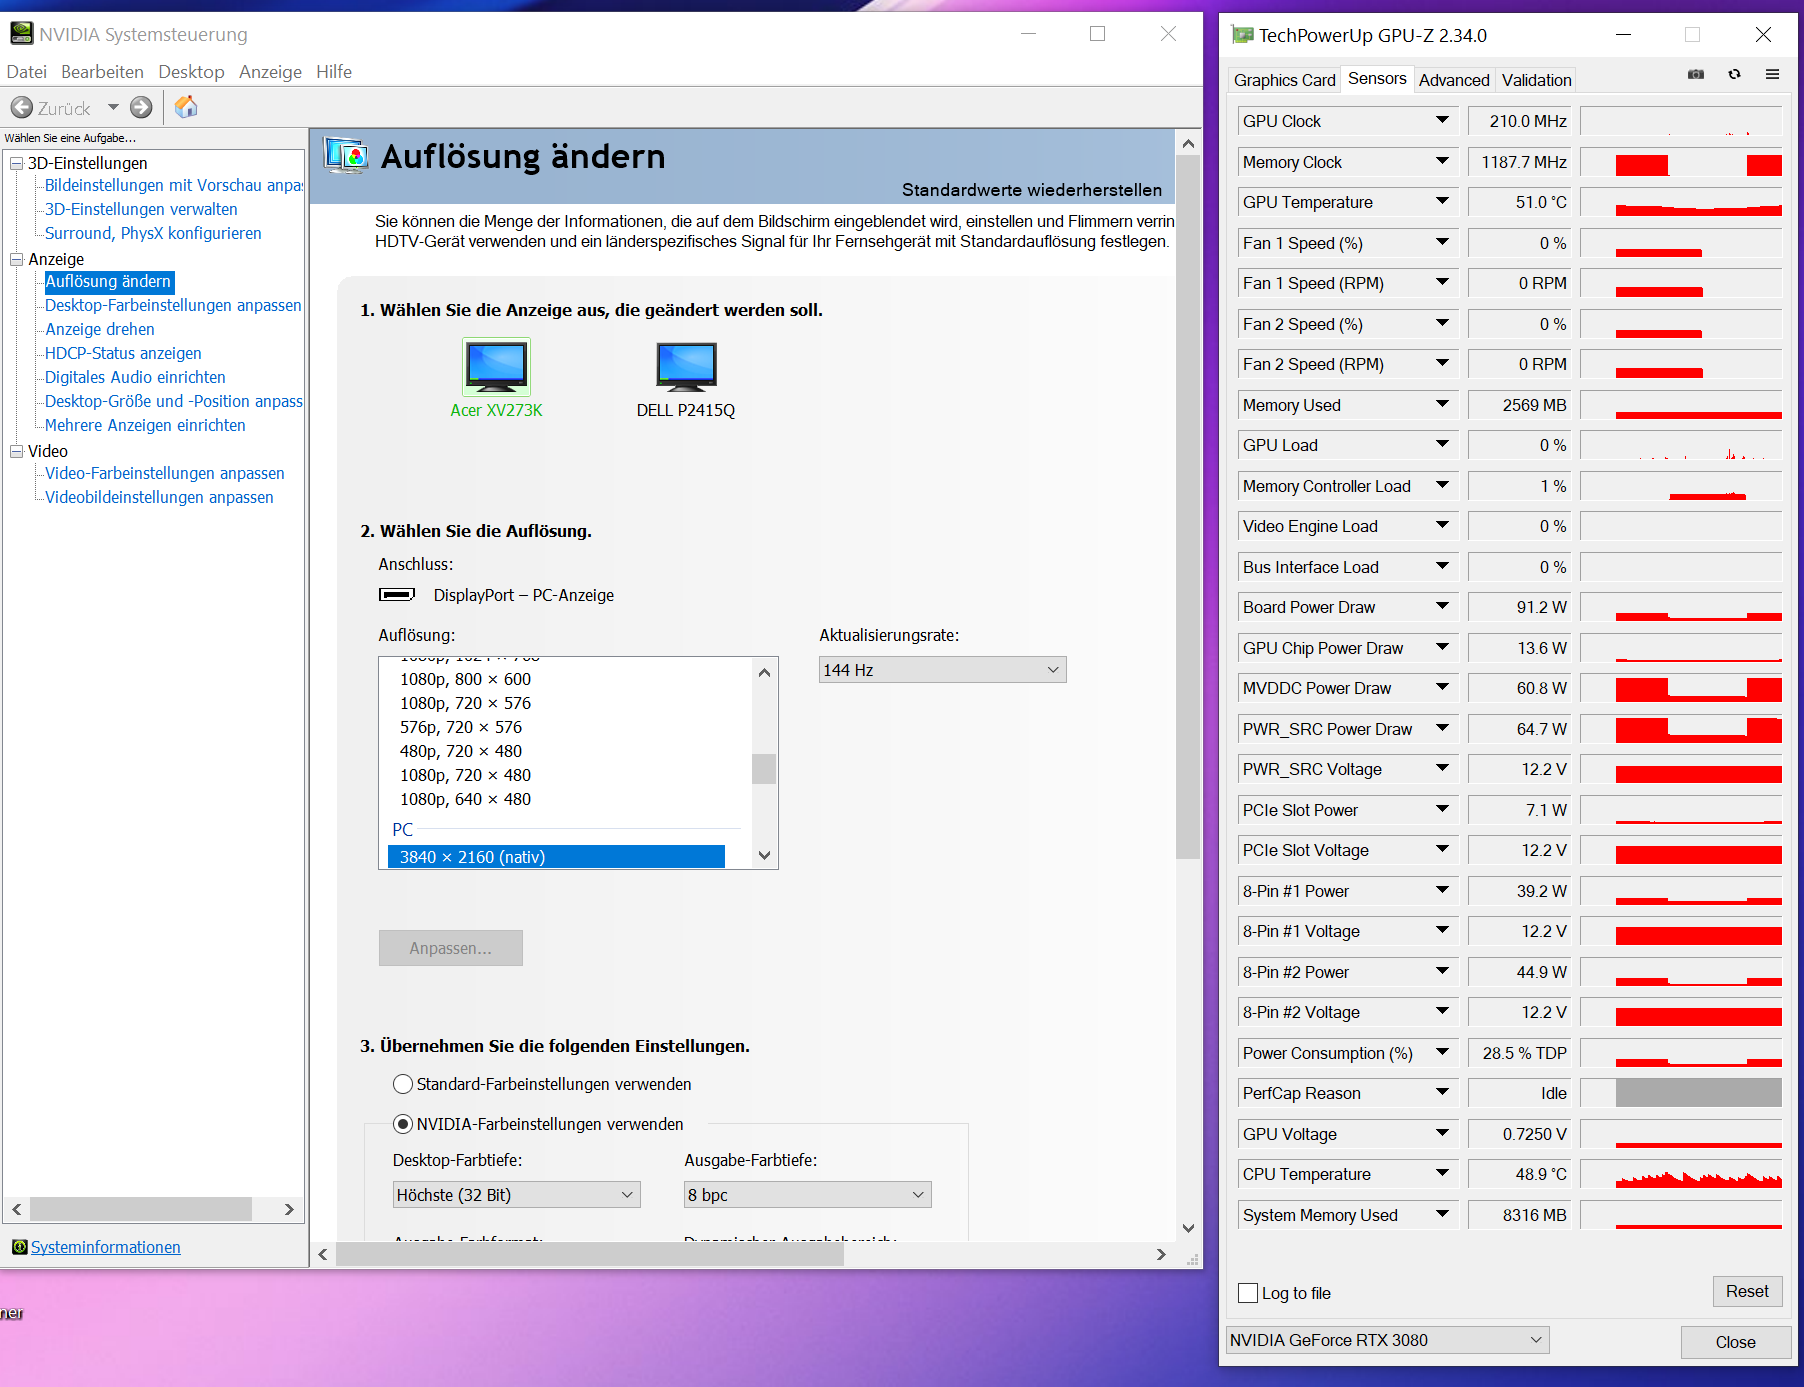Open the Ausgabe-Farbtiefe 8 bpc dropdown
The width and height of the screenshot is (1804, 1387).
(x=807, y=1195)
